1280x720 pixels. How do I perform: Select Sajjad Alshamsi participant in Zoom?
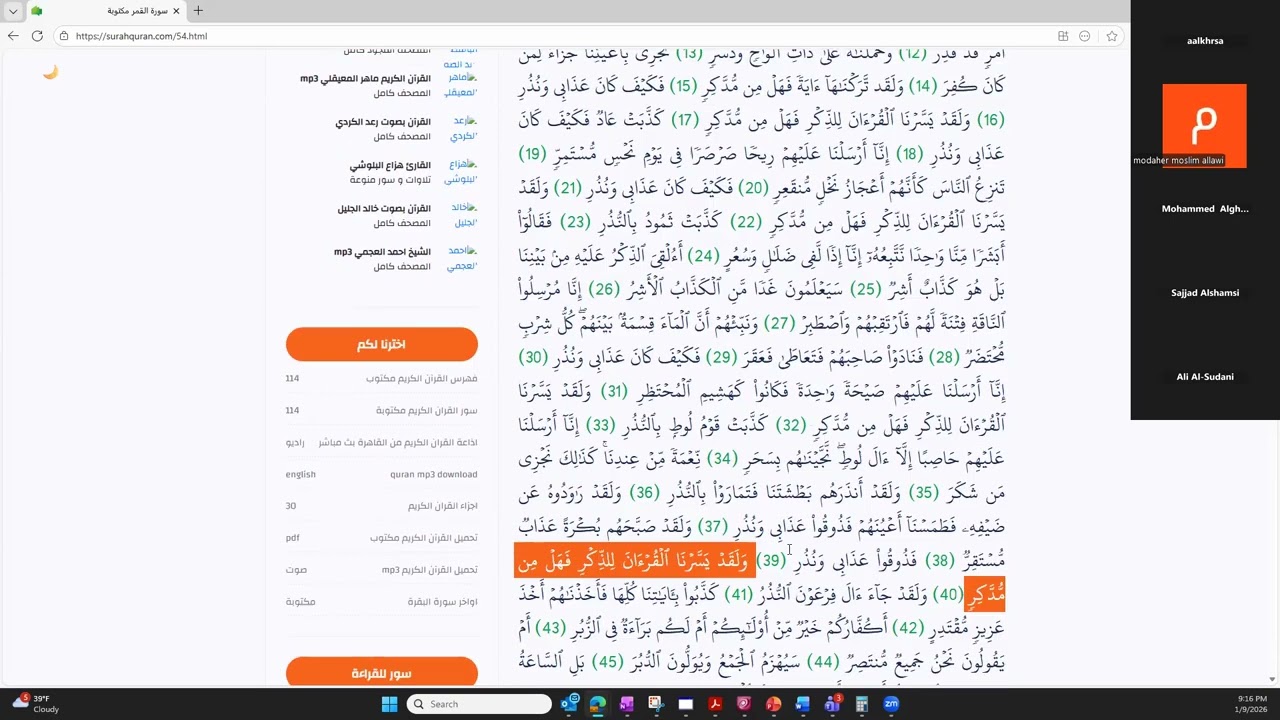pos(1205,293)
